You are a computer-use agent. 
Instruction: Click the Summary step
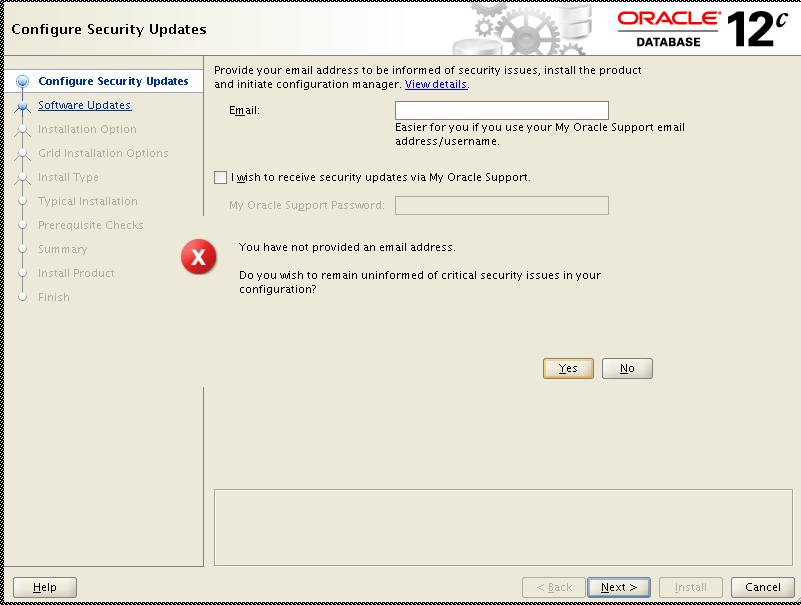(63, 249)
